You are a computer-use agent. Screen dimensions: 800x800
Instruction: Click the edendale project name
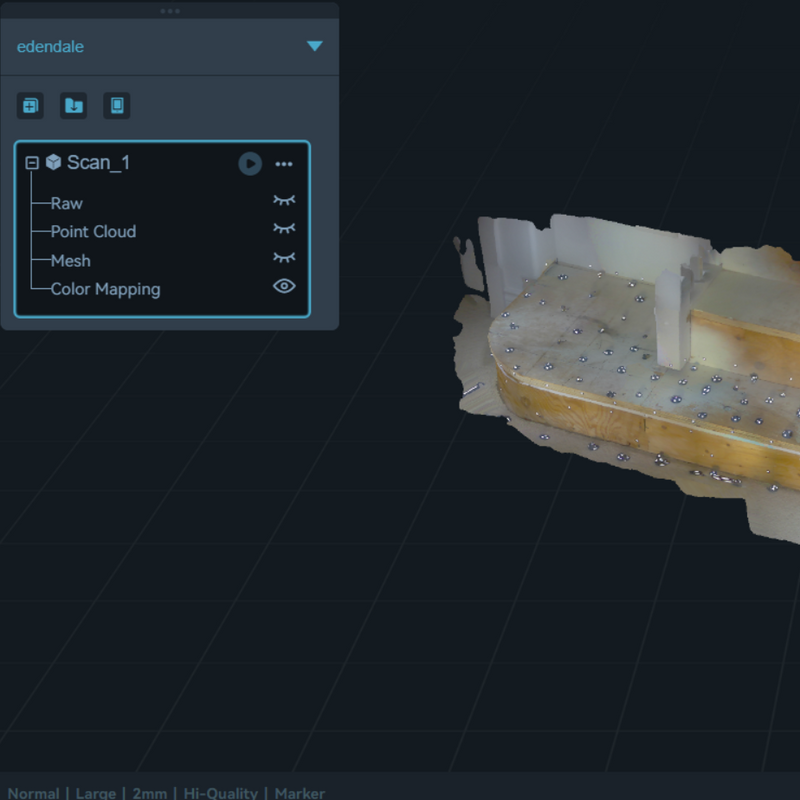51,46
